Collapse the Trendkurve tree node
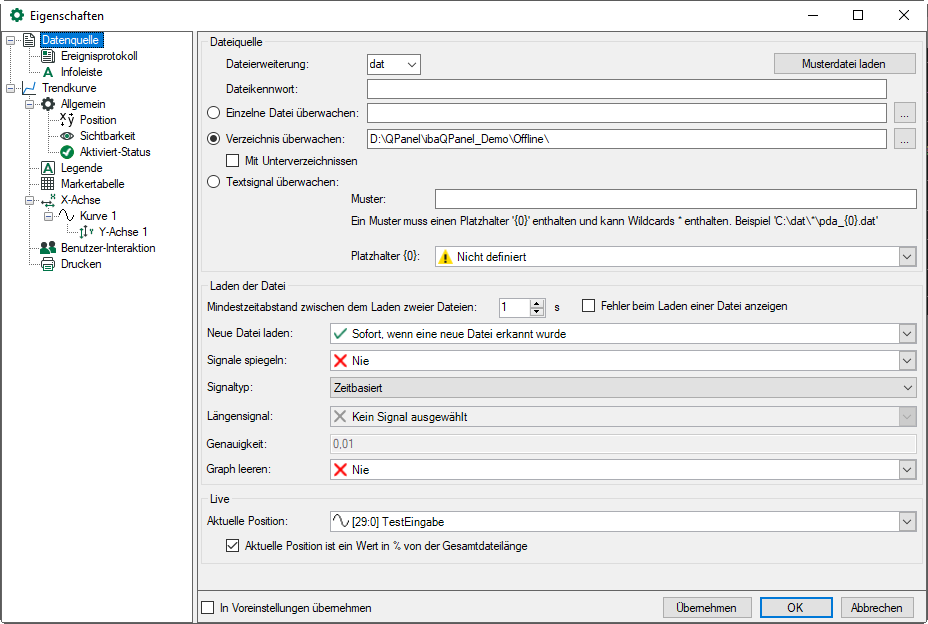Screen dimensions: 928x624 [10, 88]
